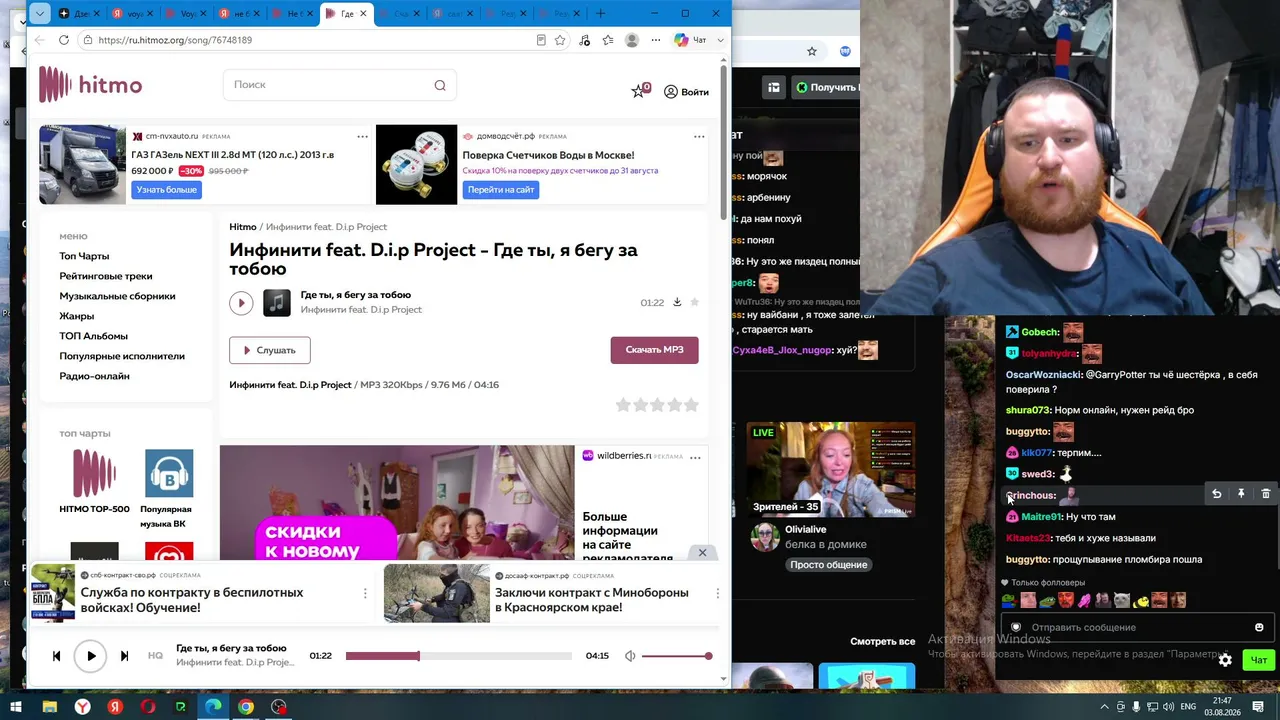Image resolution: width=1280 pixels, height=720 pixels.
Task: Open Музыкальные сборники menu item
Action: [117, 296]
